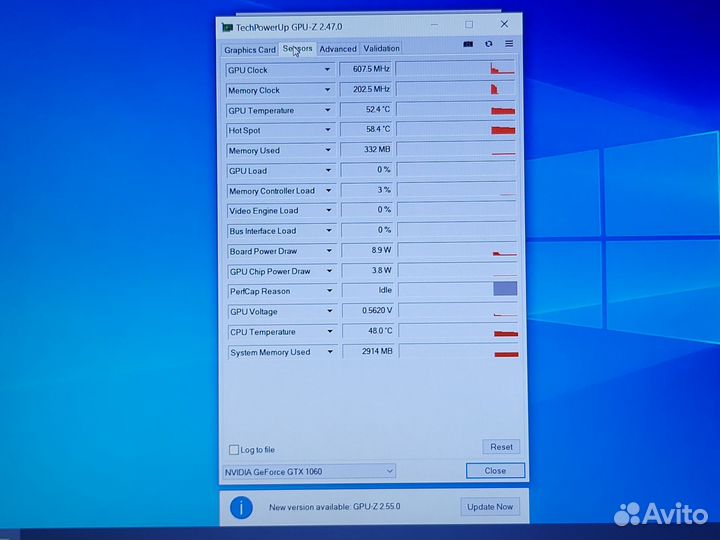Click the Memory Used value field
Viewport: 720px width, 540px height.
click(x=366, y=150)
